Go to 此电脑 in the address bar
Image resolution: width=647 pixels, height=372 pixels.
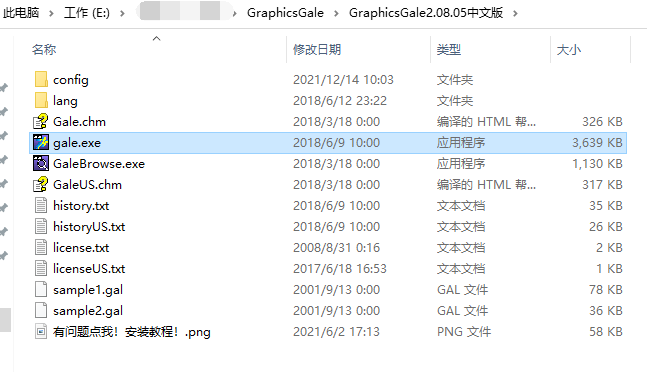[21, 13]
